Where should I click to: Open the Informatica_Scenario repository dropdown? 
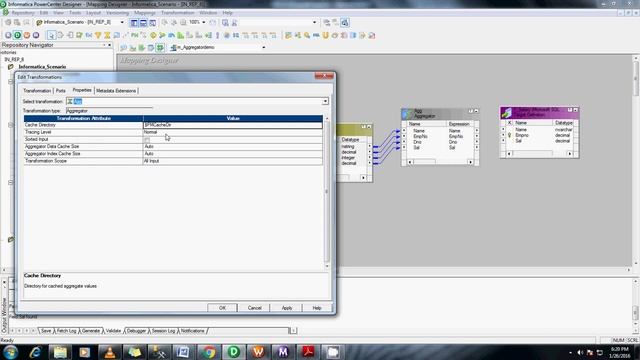(x=122, y=22)
